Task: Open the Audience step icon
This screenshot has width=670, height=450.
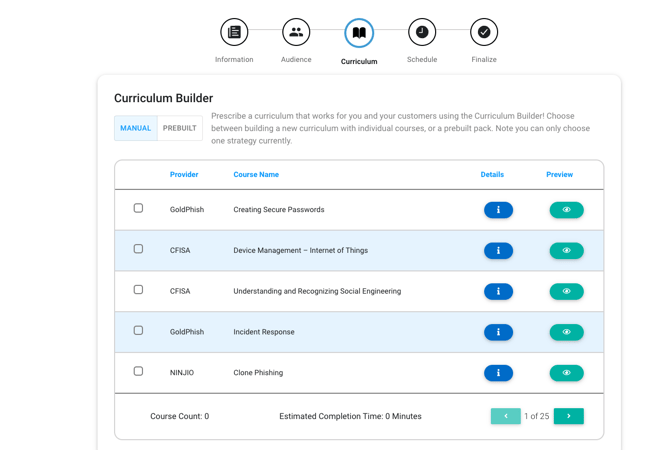Action: tap(296, 33)
